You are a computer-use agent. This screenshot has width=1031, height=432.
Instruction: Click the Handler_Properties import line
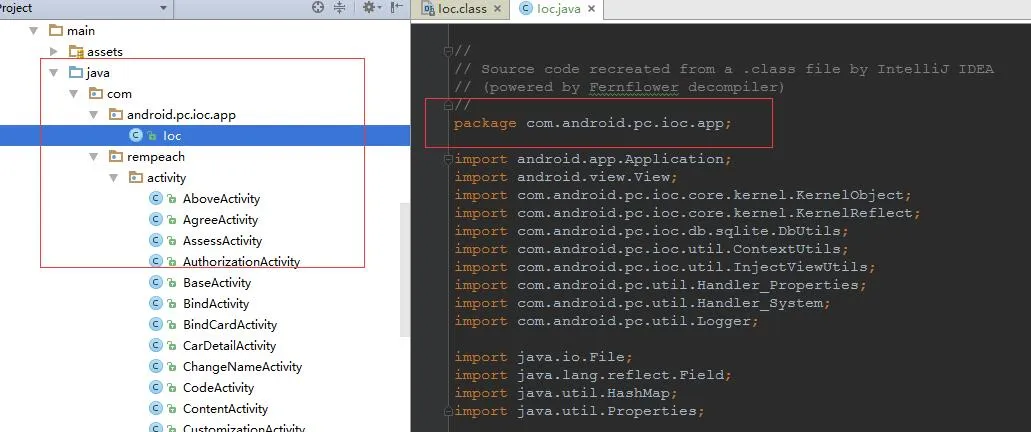(661, 285)
